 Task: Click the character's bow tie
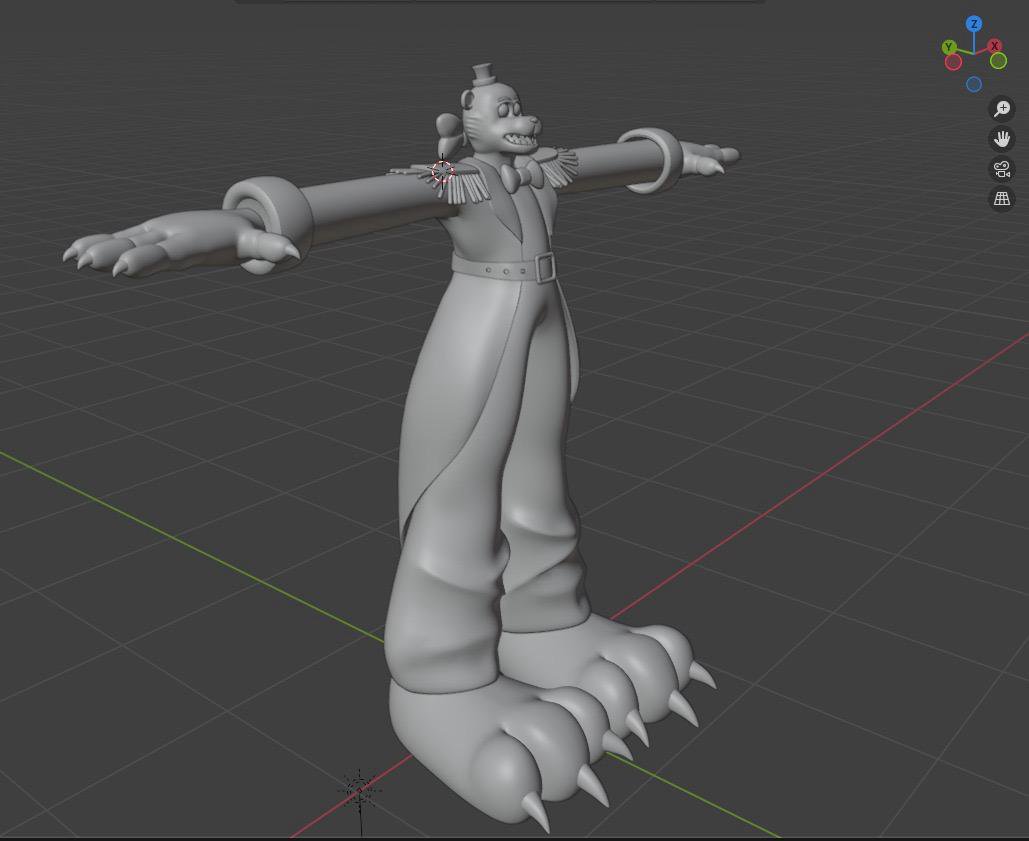[x=521, y=176]
